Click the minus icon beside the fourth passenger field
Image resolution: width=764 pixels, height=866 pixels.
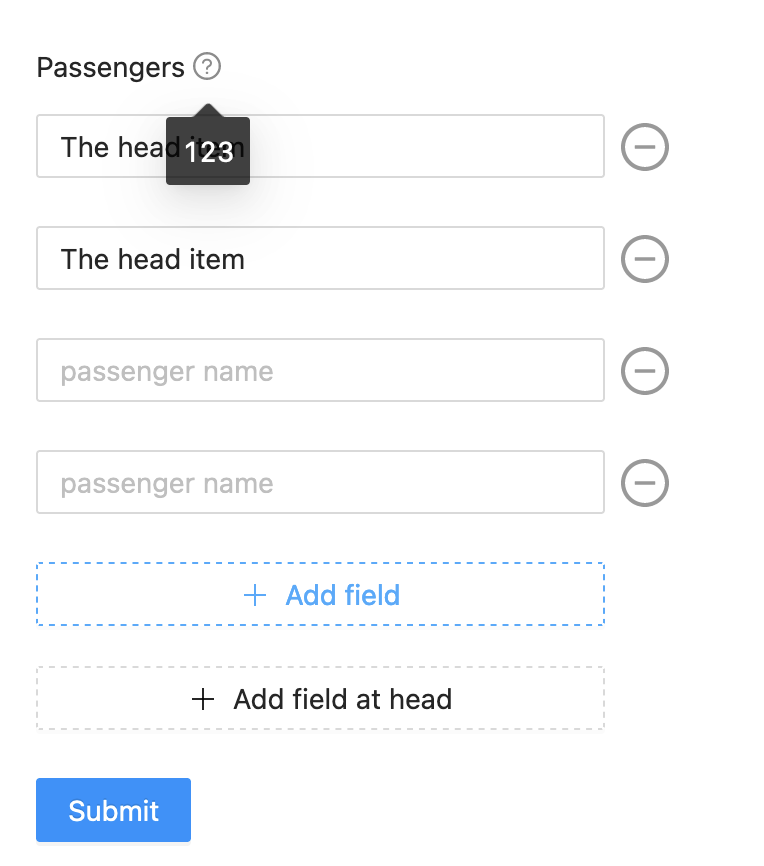click(x=645, y=483)
